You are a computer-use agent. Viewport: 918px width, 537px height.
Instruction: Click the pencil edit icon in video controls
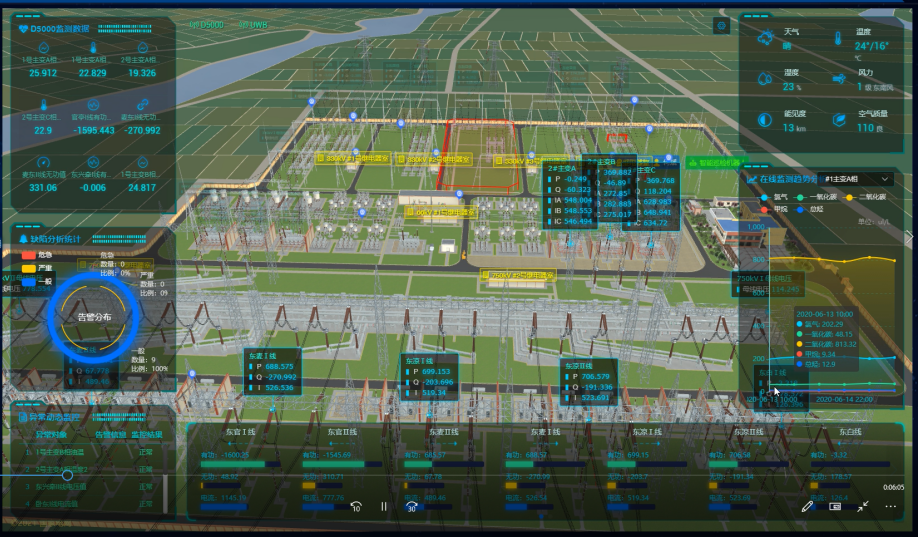point(807,506)
